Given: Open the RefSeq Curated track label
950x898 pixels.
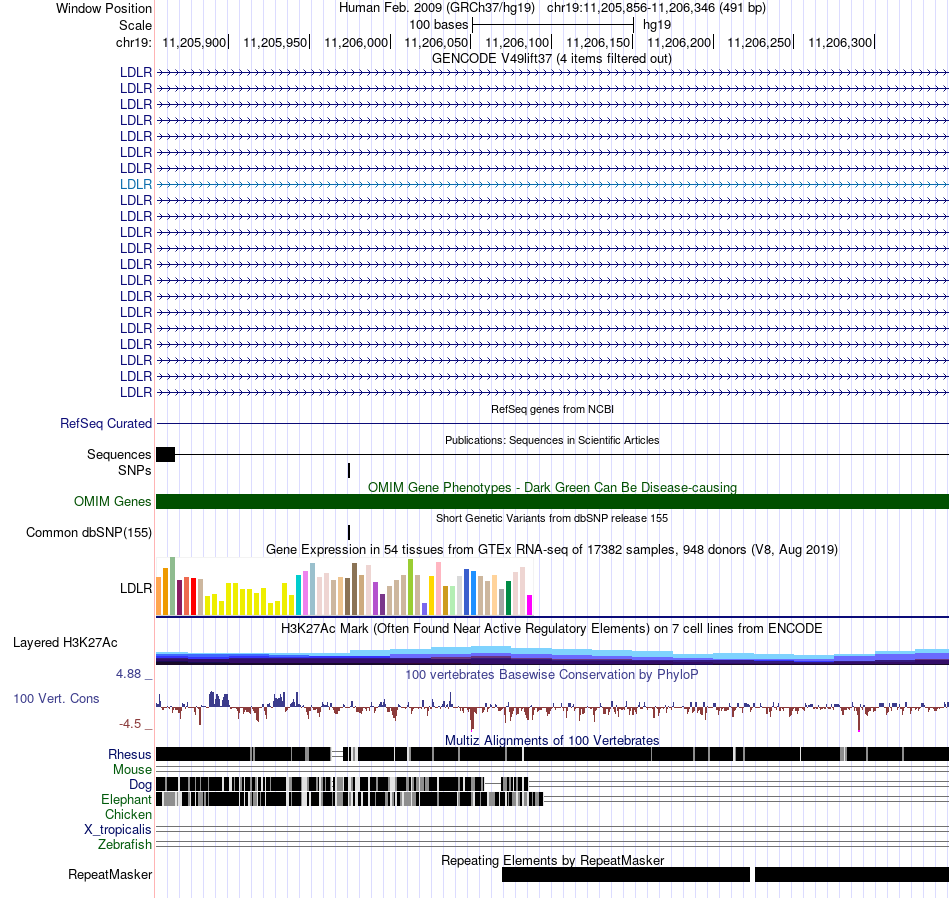Looking at the screenshot, I should (105, 424).
